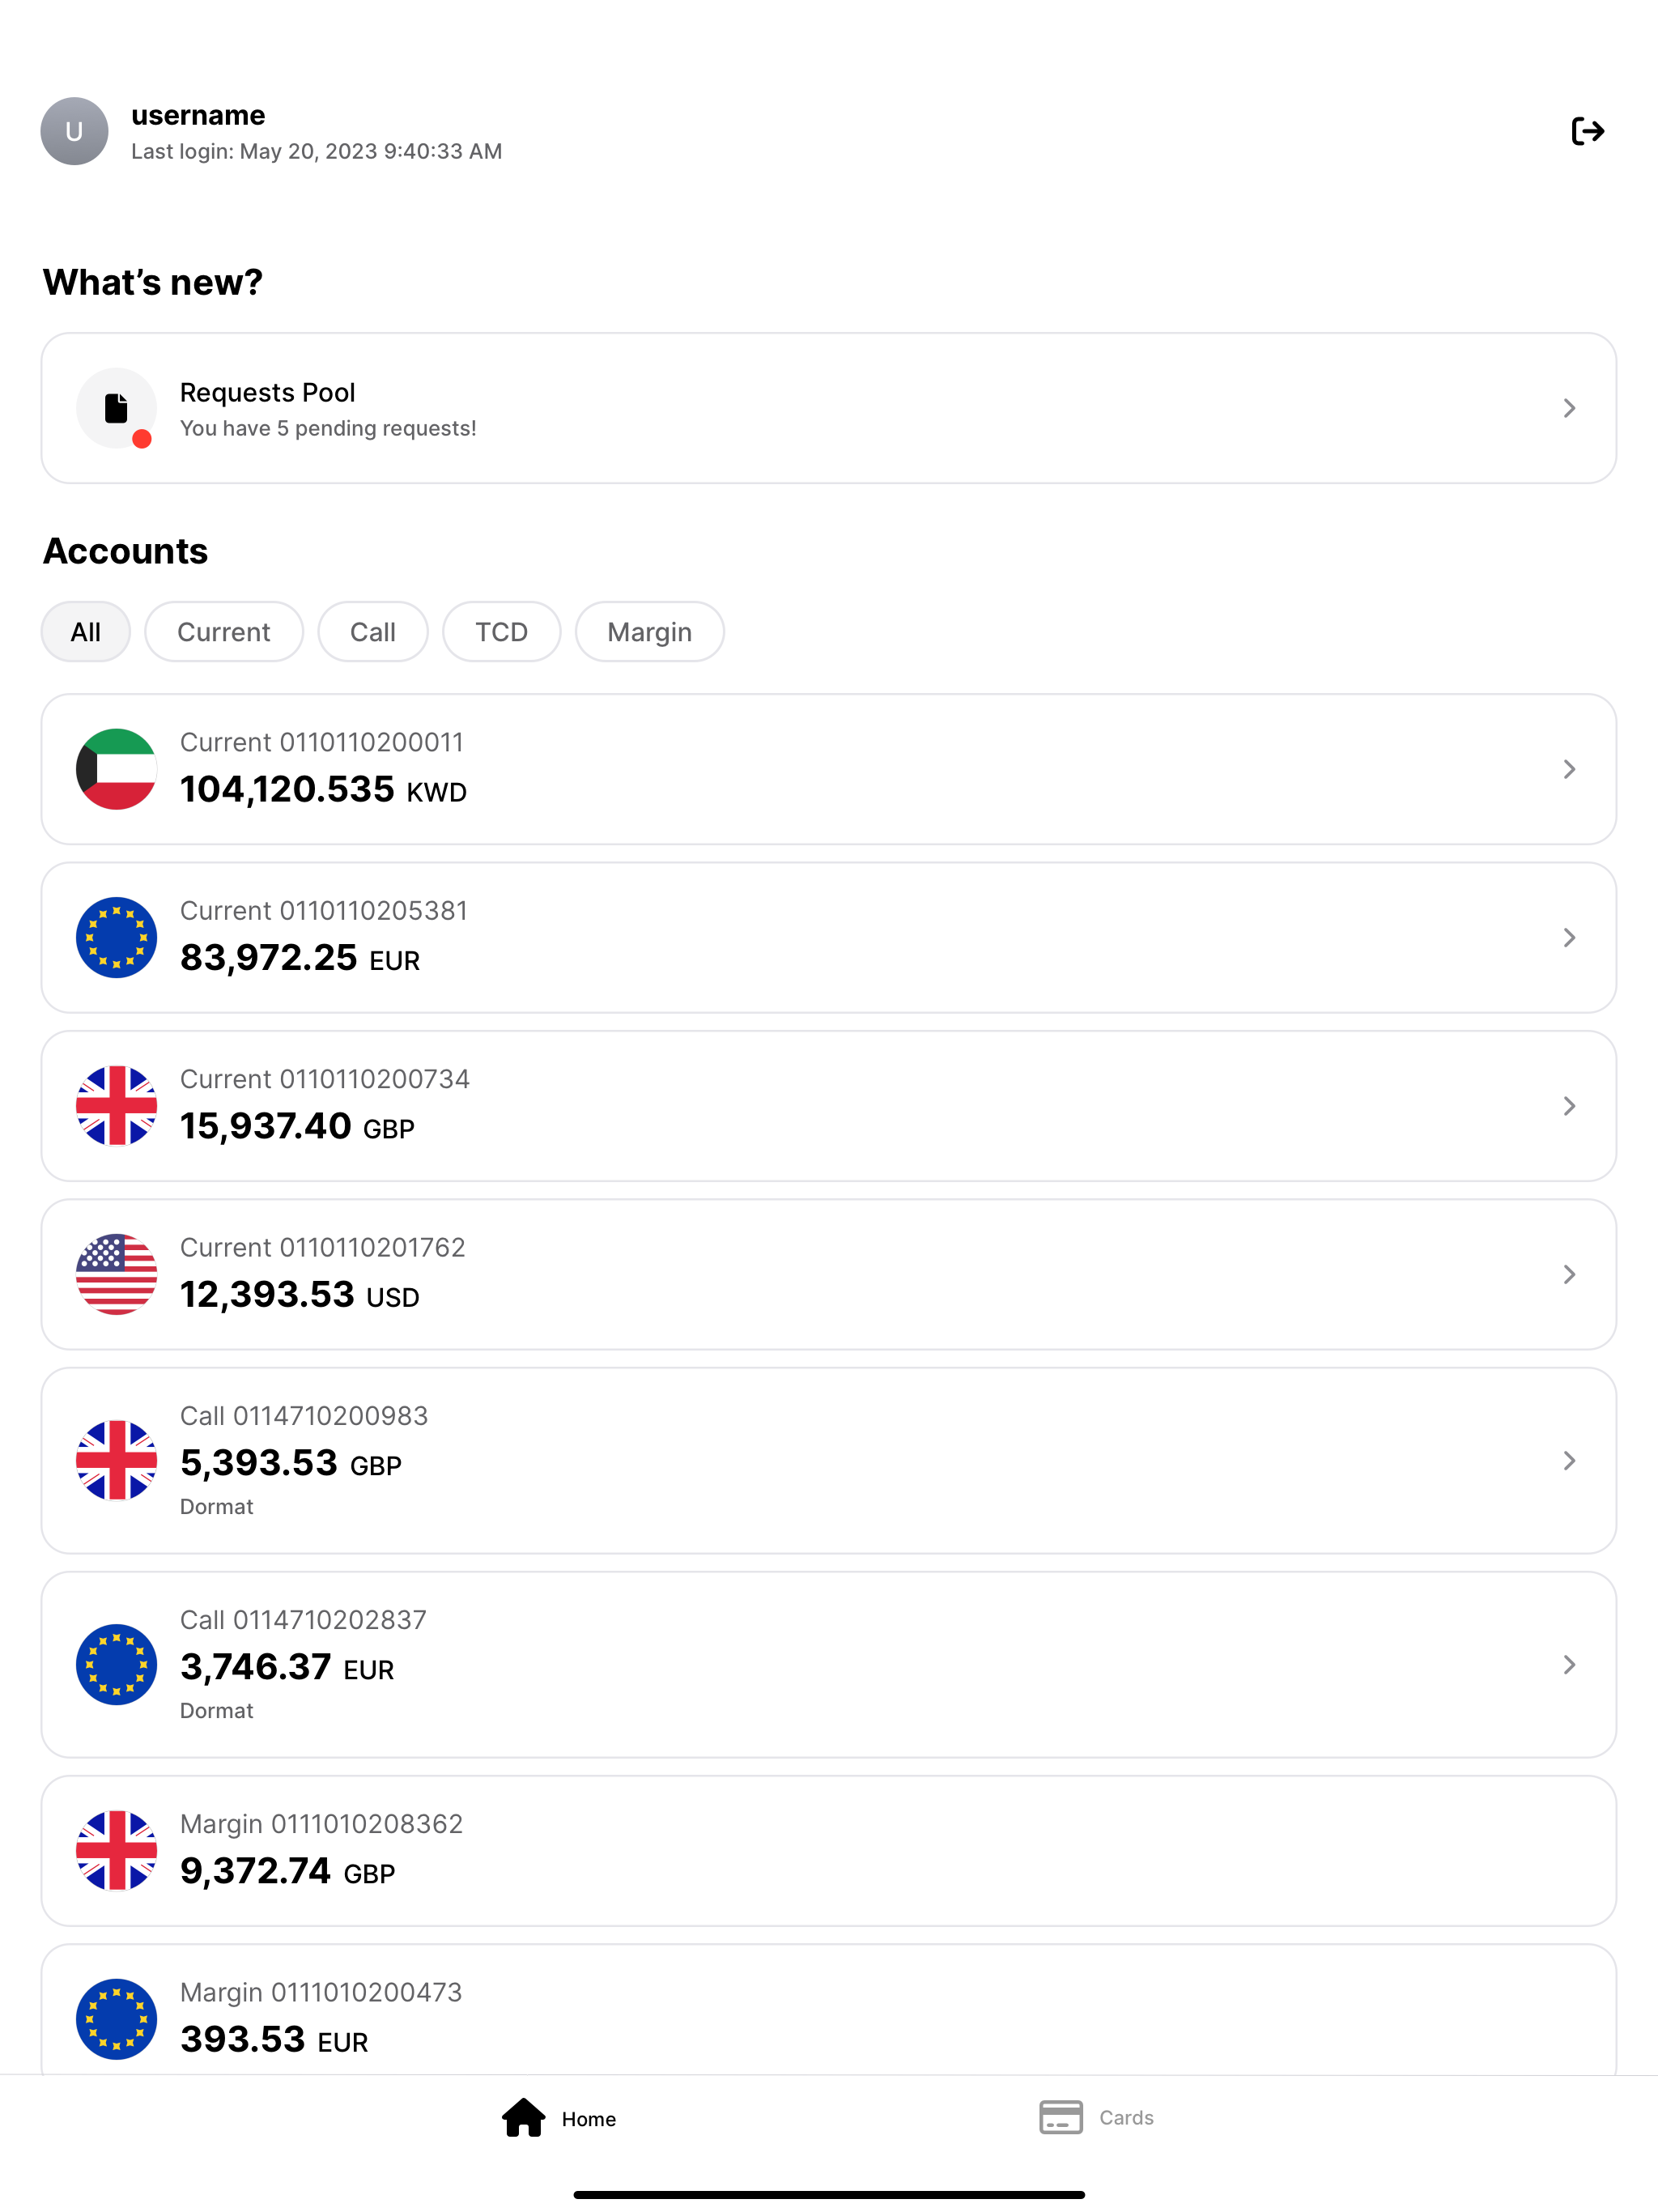1658x2212 pixels.
Task: Select the All accounts filter chip
Action: (x=86, y=632)
